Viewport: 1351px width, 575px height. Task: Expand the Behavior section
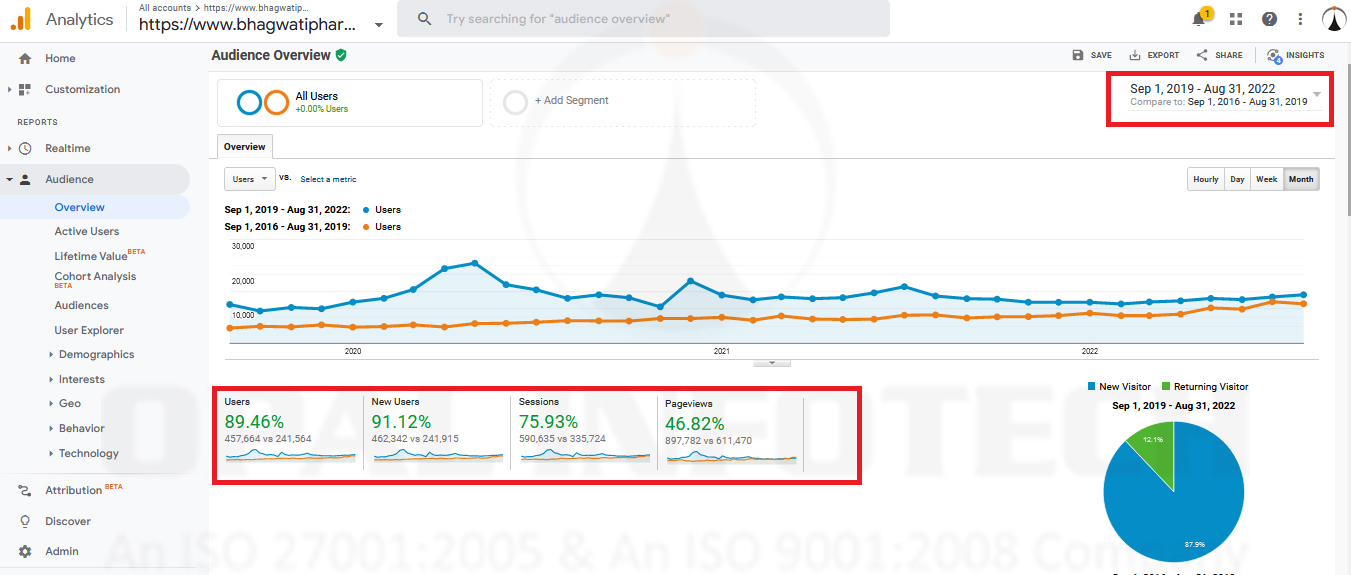coord(51,428)
